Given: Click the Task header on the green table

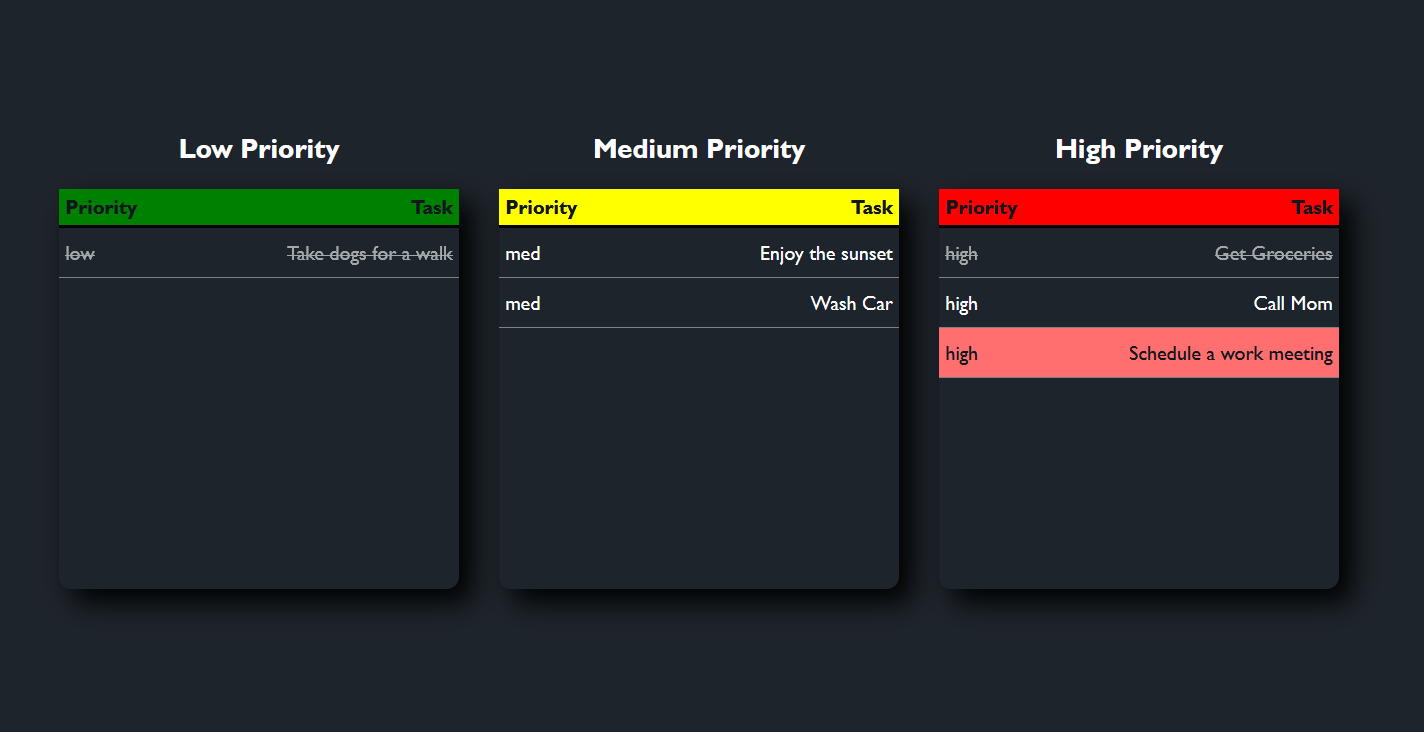Looking at the screenshot, I should (432, 207).
